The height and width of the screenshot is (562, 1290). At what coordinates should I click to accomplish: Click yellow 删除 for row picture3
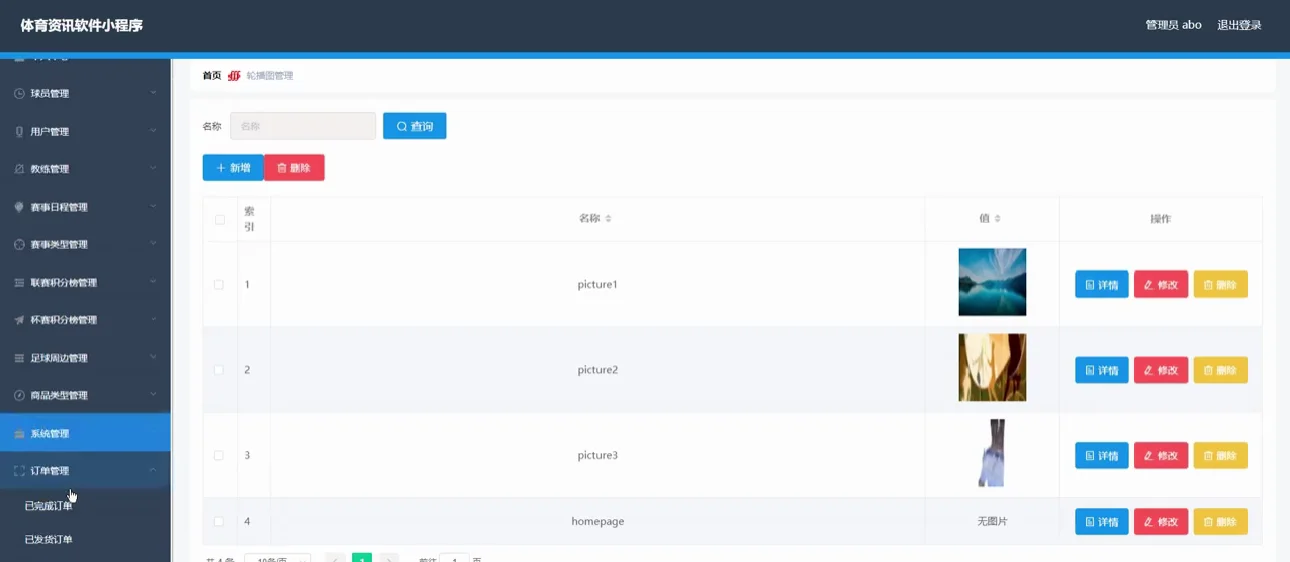click(1221, 456)
